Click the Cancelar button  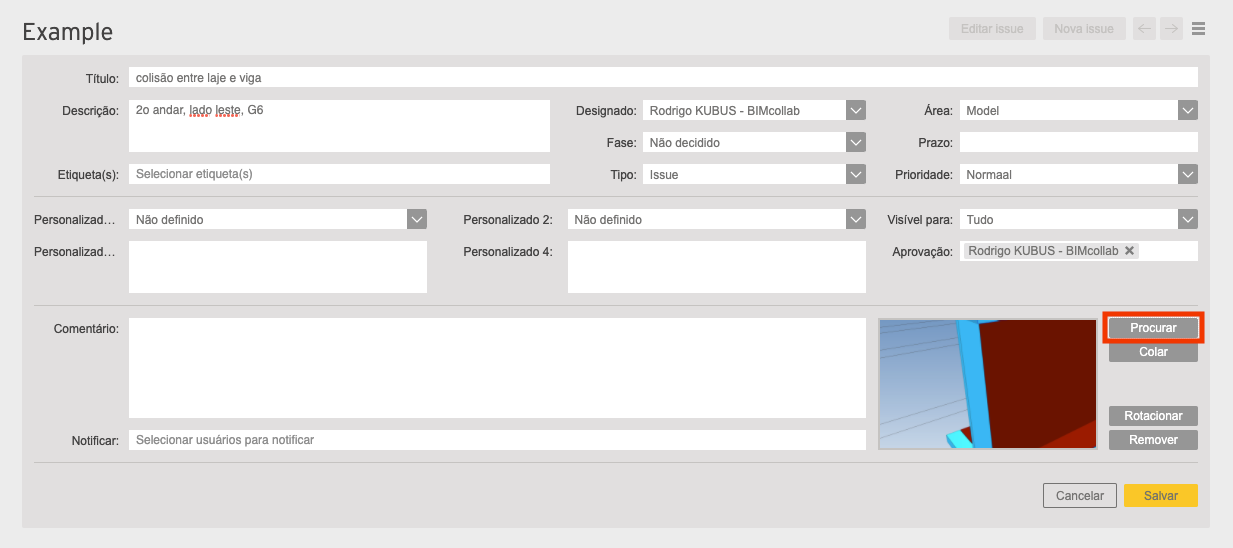click(1080, 495)
